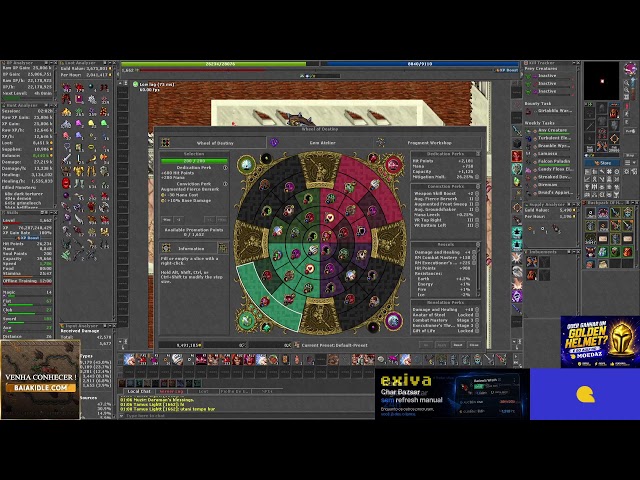Screen dimensions: 640x480
Task: Click the red top-right gem socket
Action: pyautogui.click(x=393, y=164)
